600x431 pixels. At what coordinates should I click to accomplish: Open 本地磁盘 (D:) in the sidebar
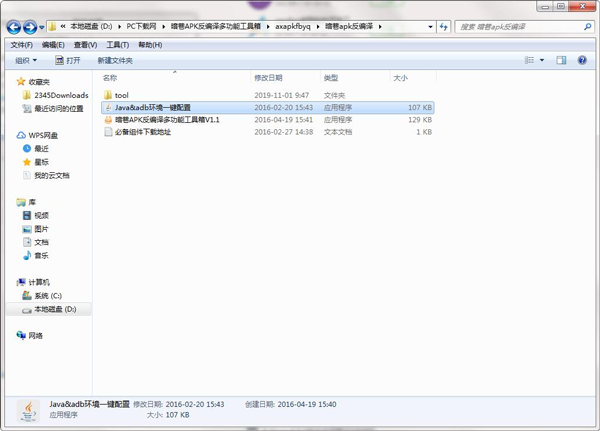55,309
